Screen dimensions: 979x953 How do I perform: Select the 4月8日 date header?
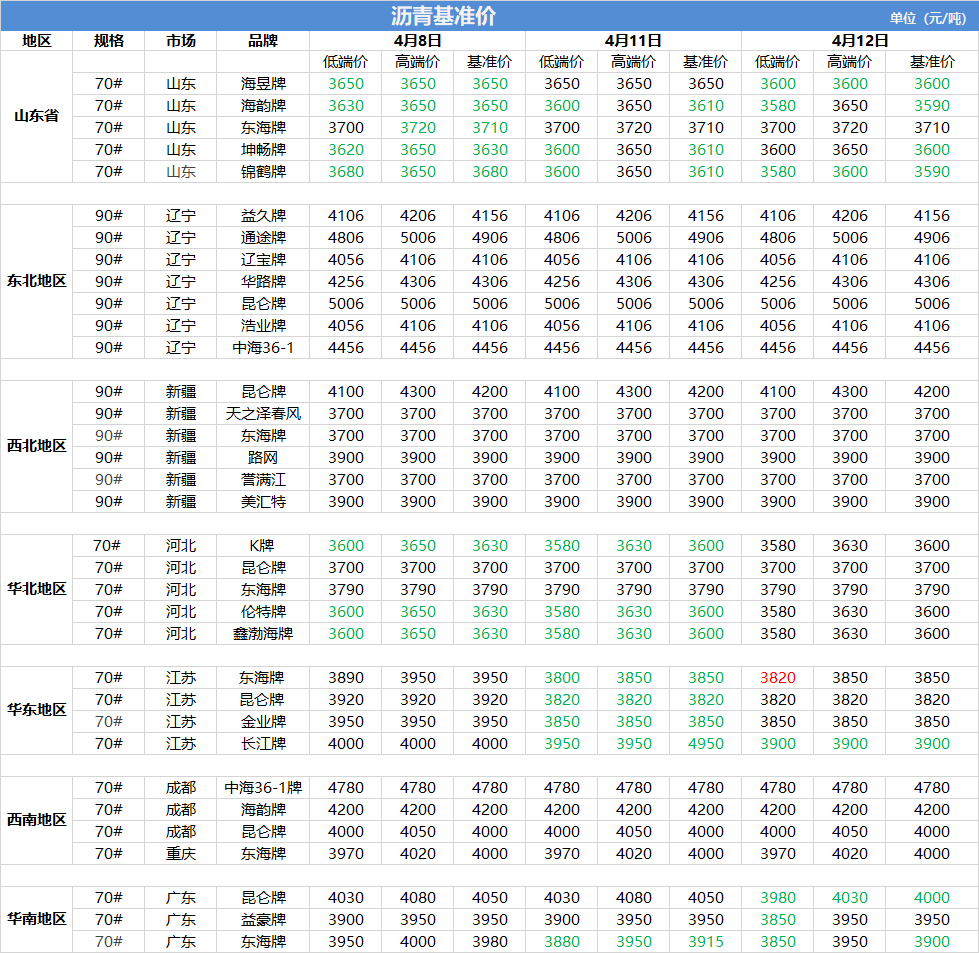[x=417, y=40]
